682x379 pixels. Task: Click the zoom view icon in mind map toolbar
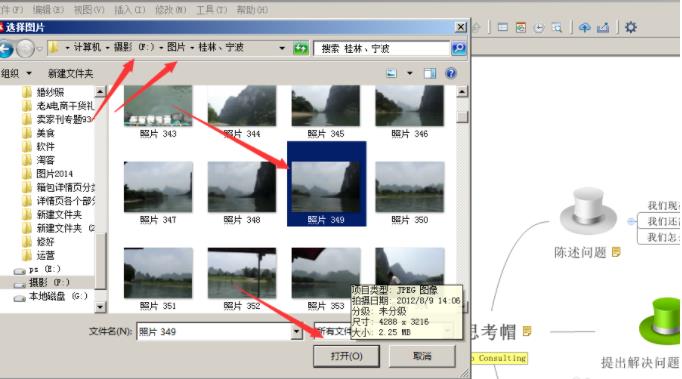[x=557, y=28]
